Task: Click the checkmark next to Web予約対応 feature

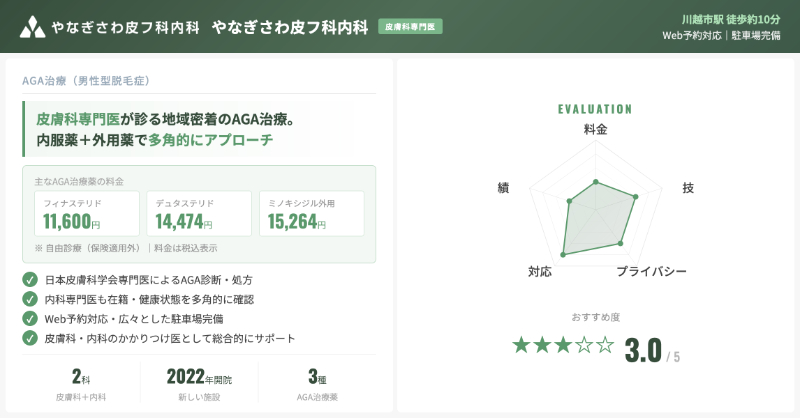Action: 29,318
